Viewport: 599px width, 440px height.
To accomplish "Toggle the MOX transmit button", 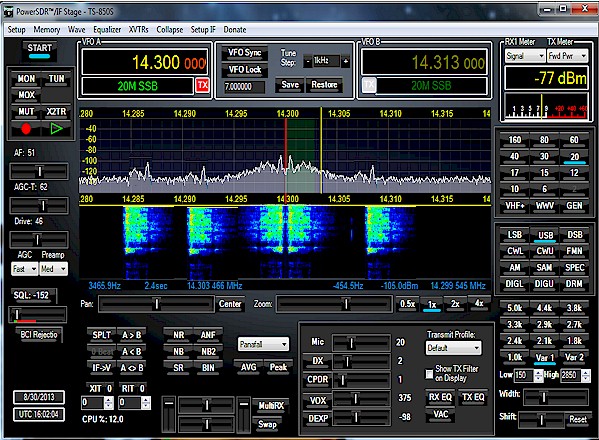I will [x=26, y=95].
